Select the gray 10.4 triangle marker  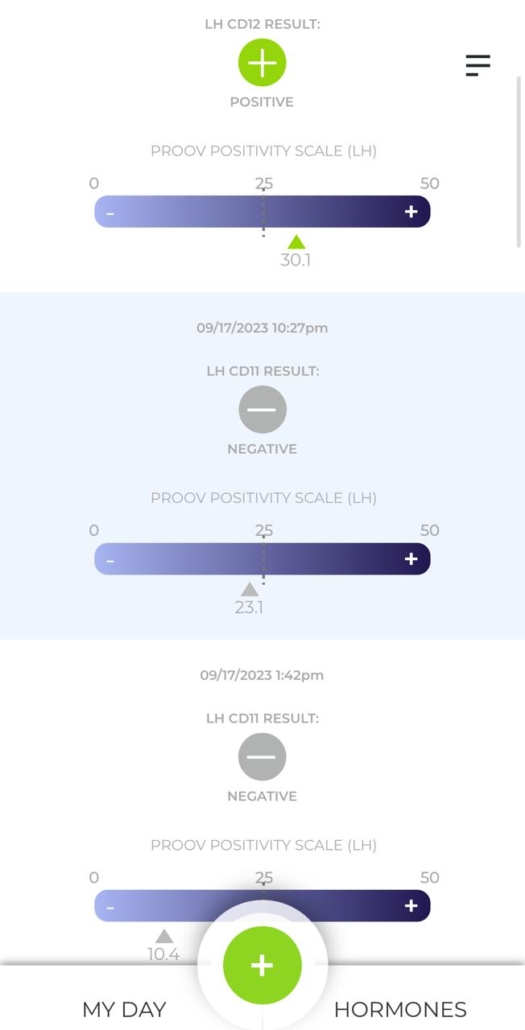pos(164,936)
